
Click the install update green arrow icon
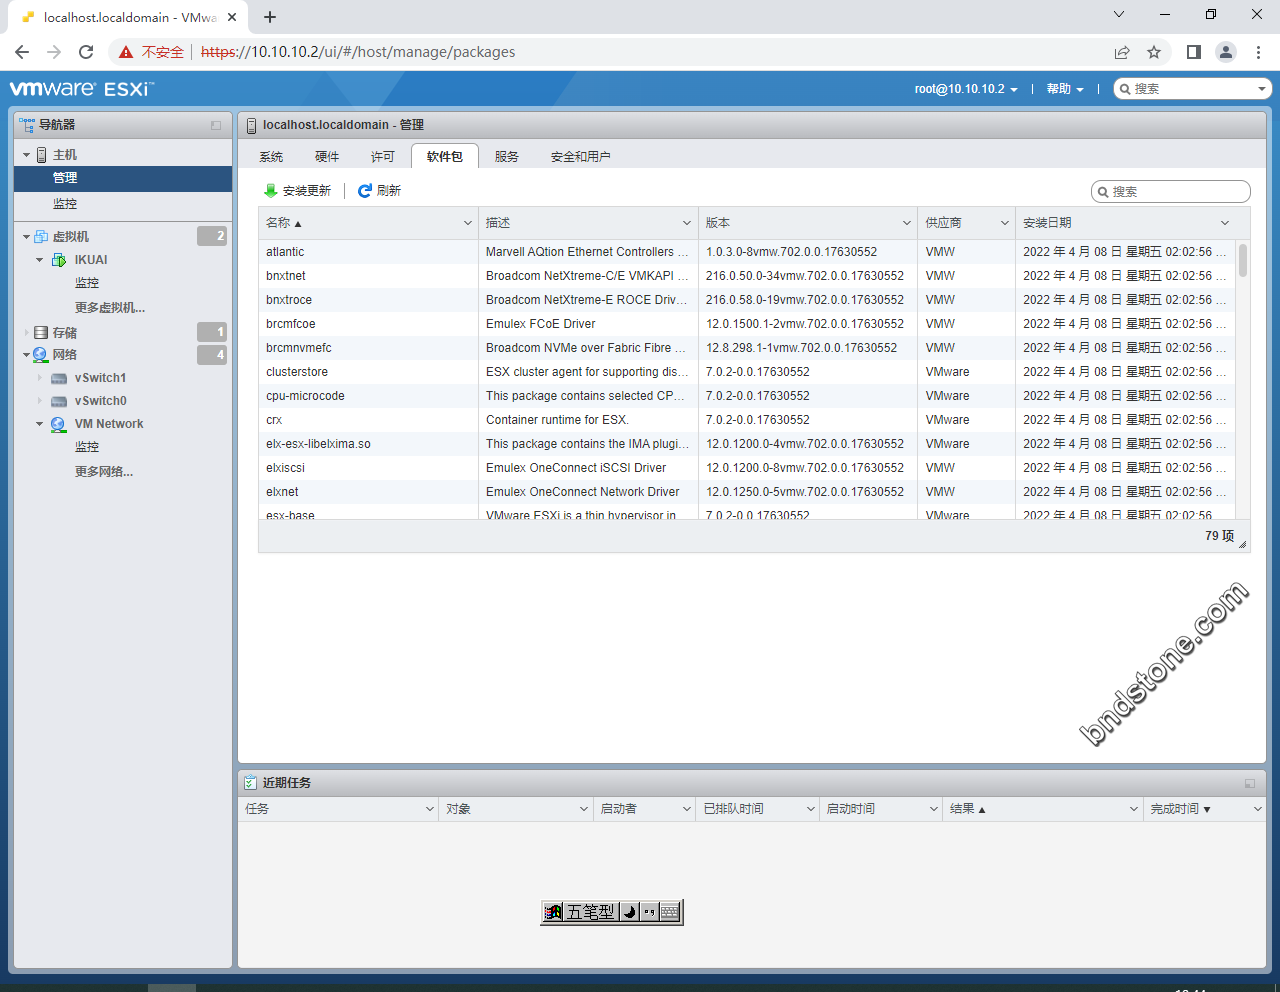pos(270,190)
